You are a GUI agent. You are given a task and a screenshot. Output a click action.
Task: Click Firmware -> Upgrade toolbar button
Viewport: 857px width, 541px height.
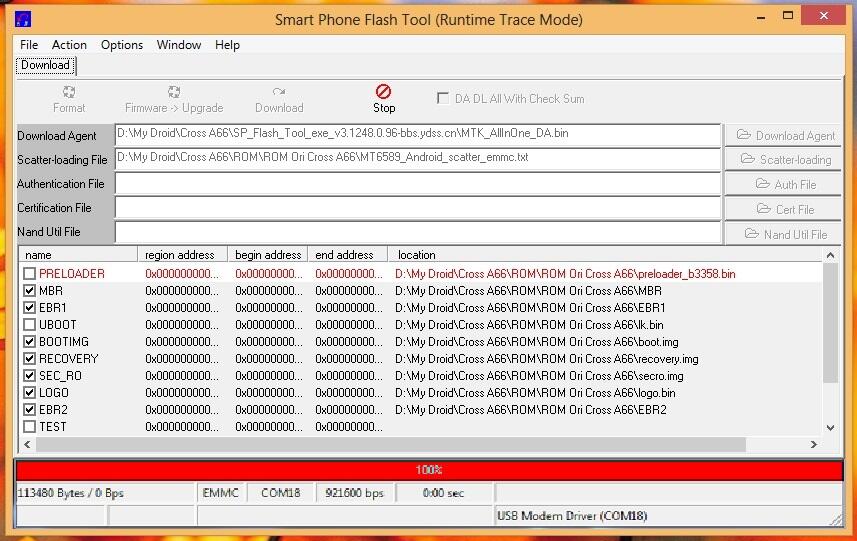pos(174,99)
